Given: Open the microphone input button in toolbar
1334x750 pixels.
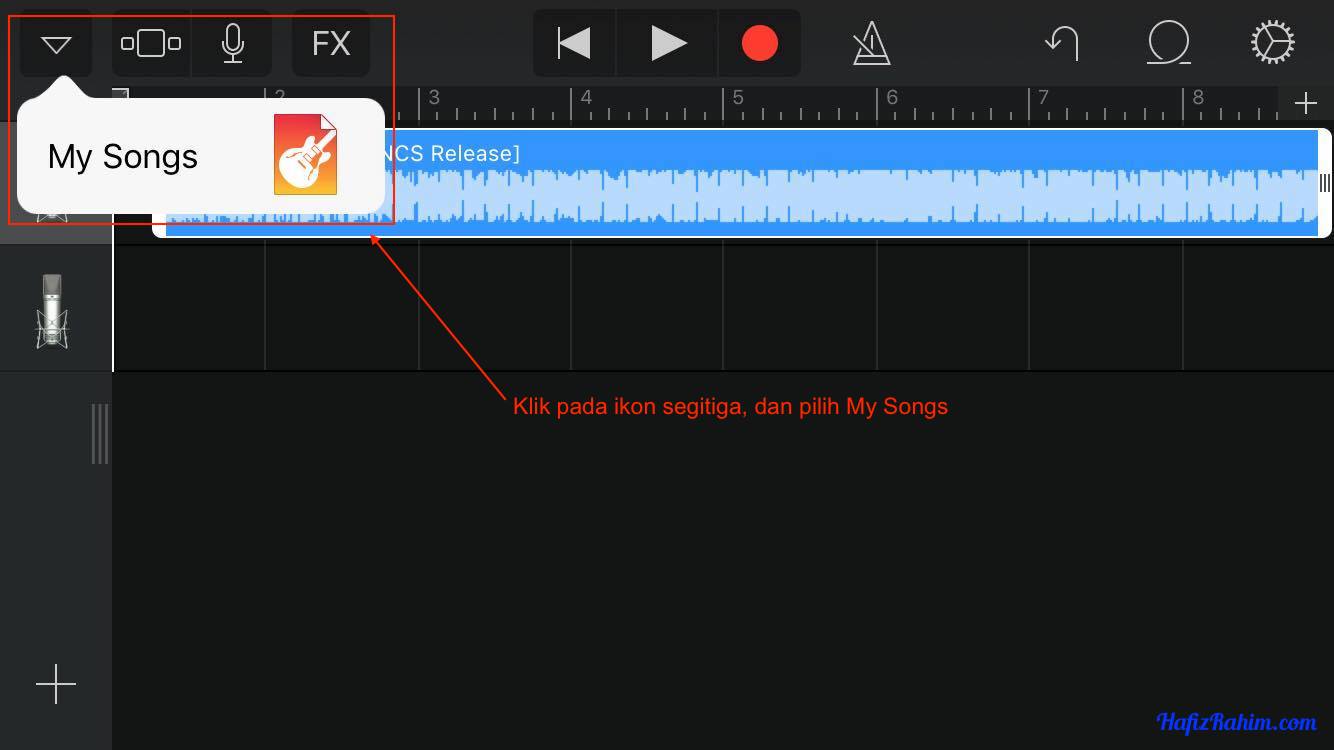Looking at the screenshot, I should coord(232,44).
